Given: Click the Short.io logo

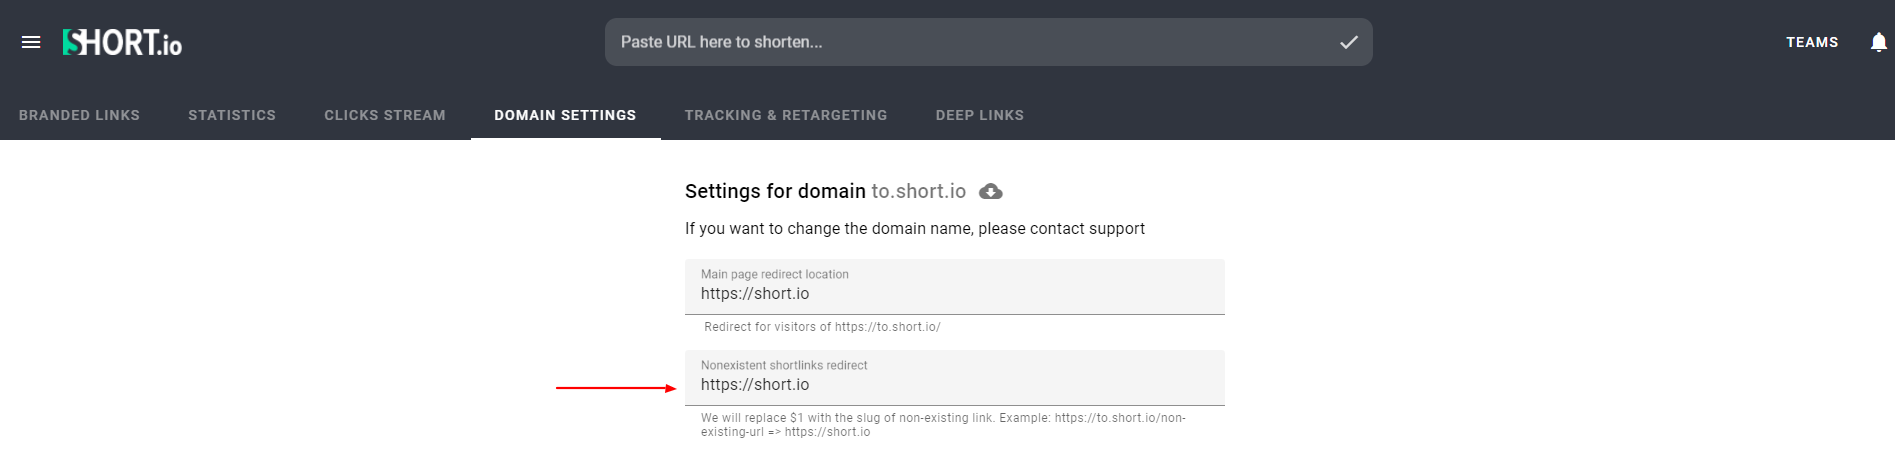Looking at the screenshot, I should pos(122,42).
